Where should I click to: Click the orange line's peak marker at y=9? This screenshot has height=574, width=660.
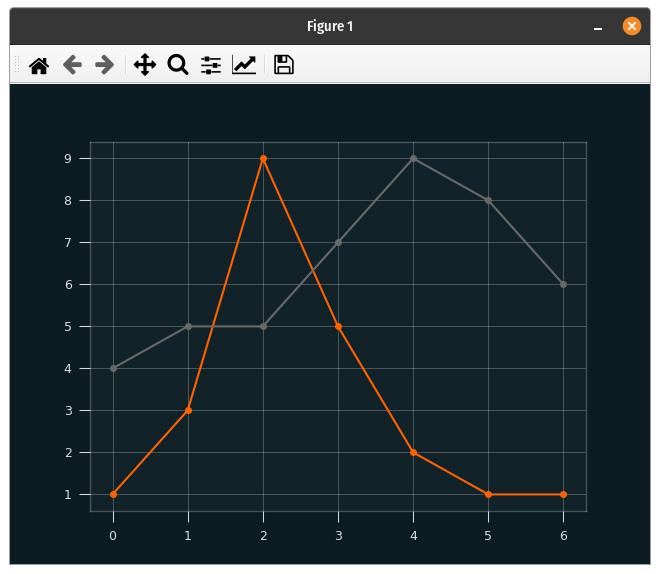pos(263,159)
